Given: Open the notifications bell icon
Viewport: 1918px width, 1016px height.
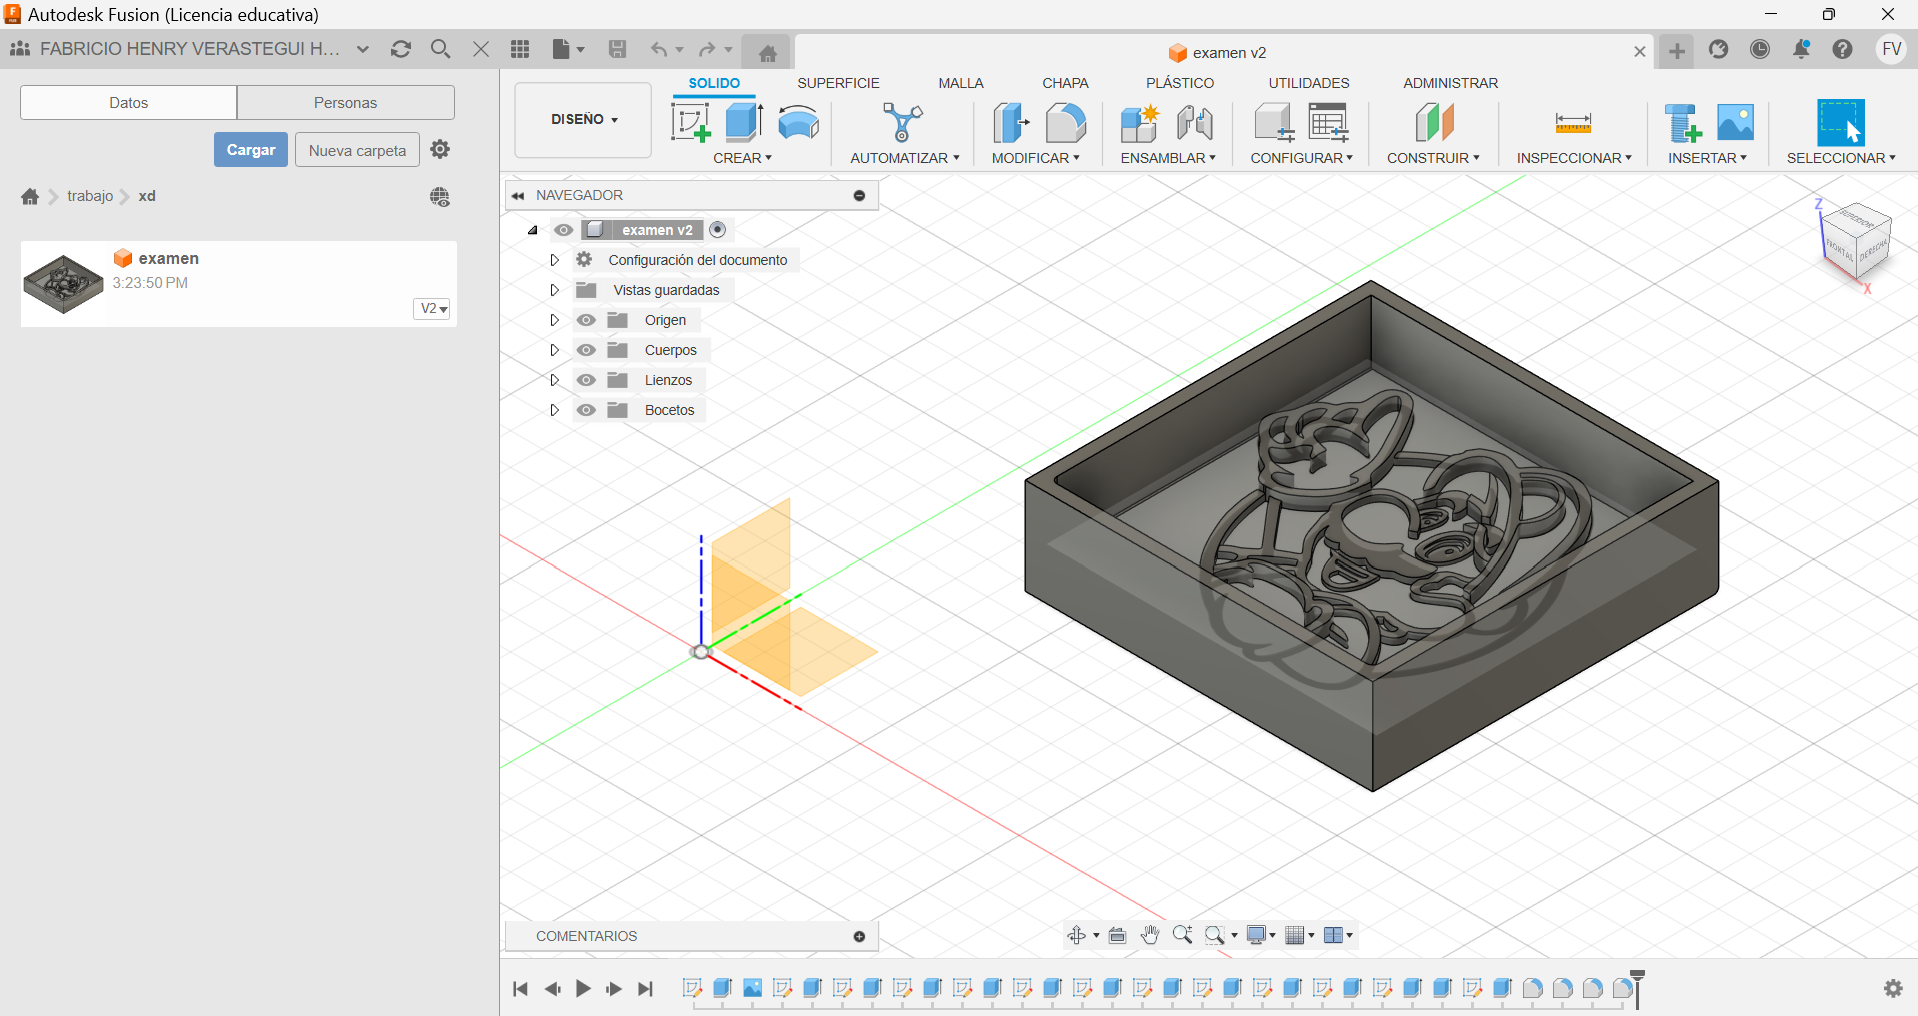Looking at the screenshot, I should (1801, 49).
